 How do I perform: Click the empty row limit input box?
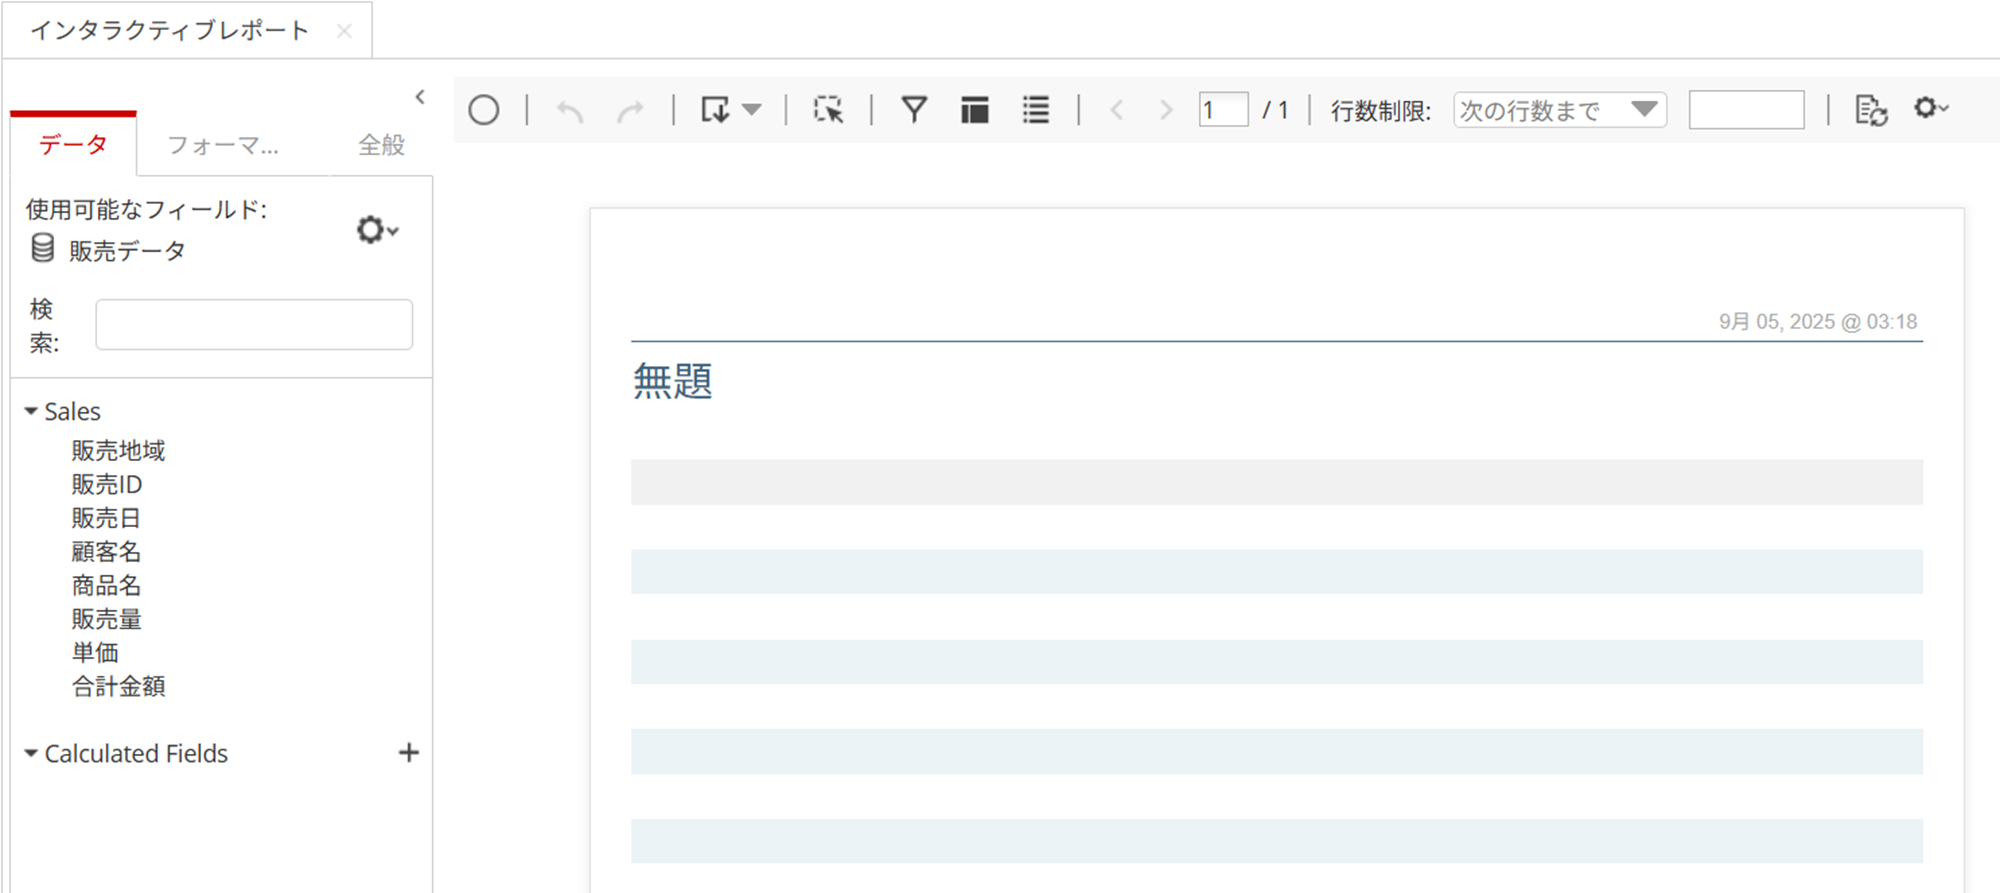1747,109
